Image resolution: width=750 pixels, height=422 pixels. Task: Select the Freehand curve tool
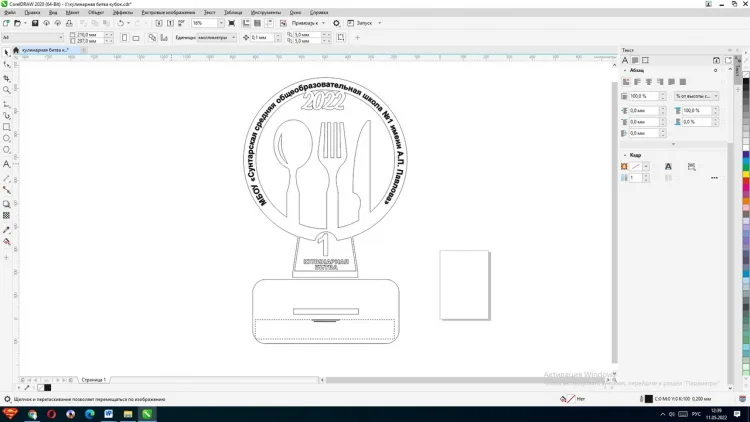6,104
